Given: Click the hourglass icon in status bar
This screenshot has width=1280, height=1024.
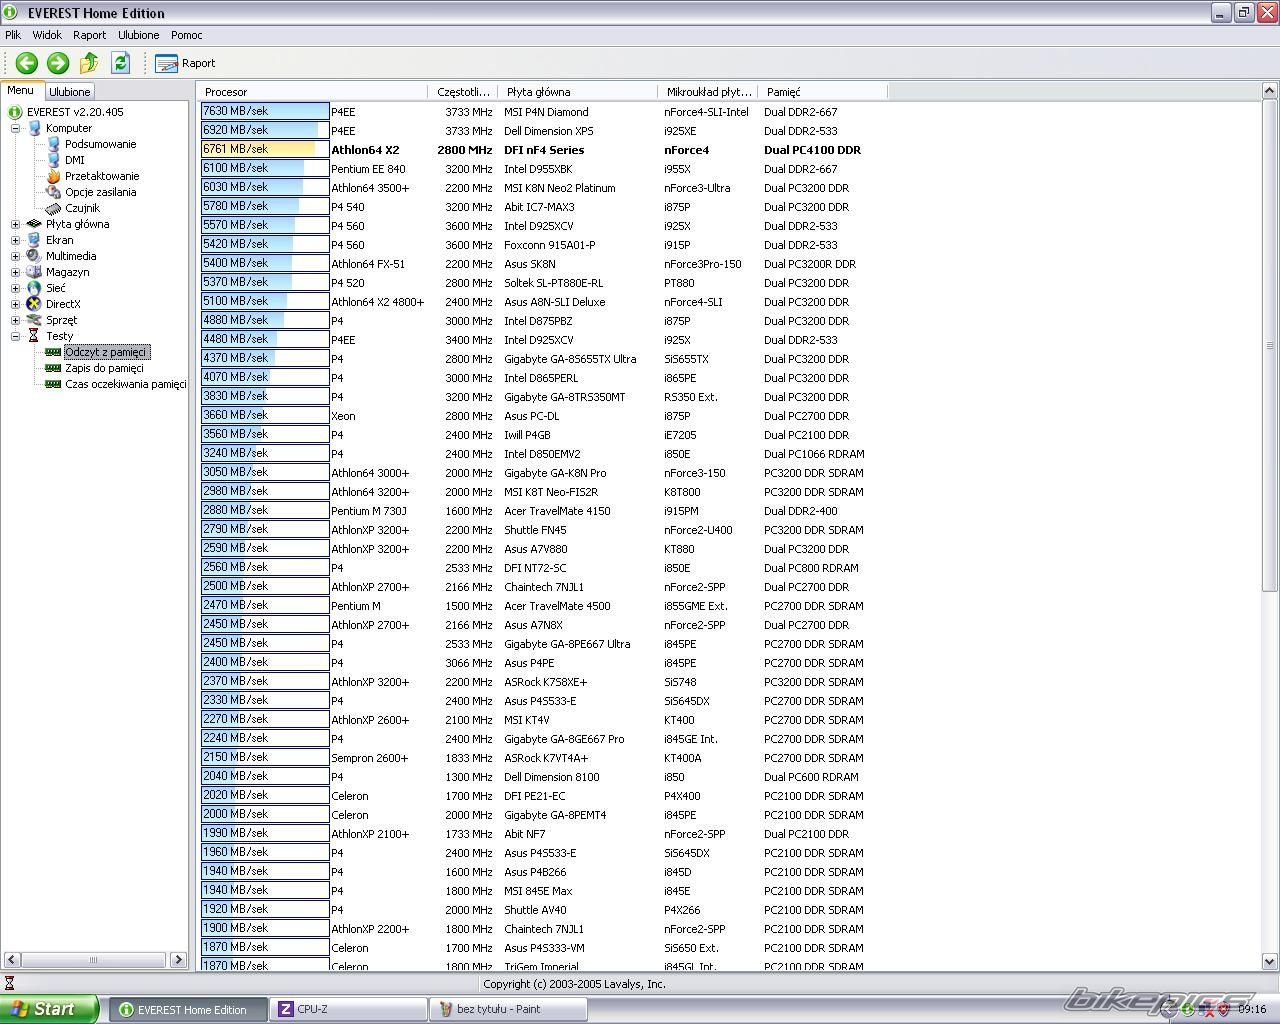Looking at the screenshot, I should point(10,984).
